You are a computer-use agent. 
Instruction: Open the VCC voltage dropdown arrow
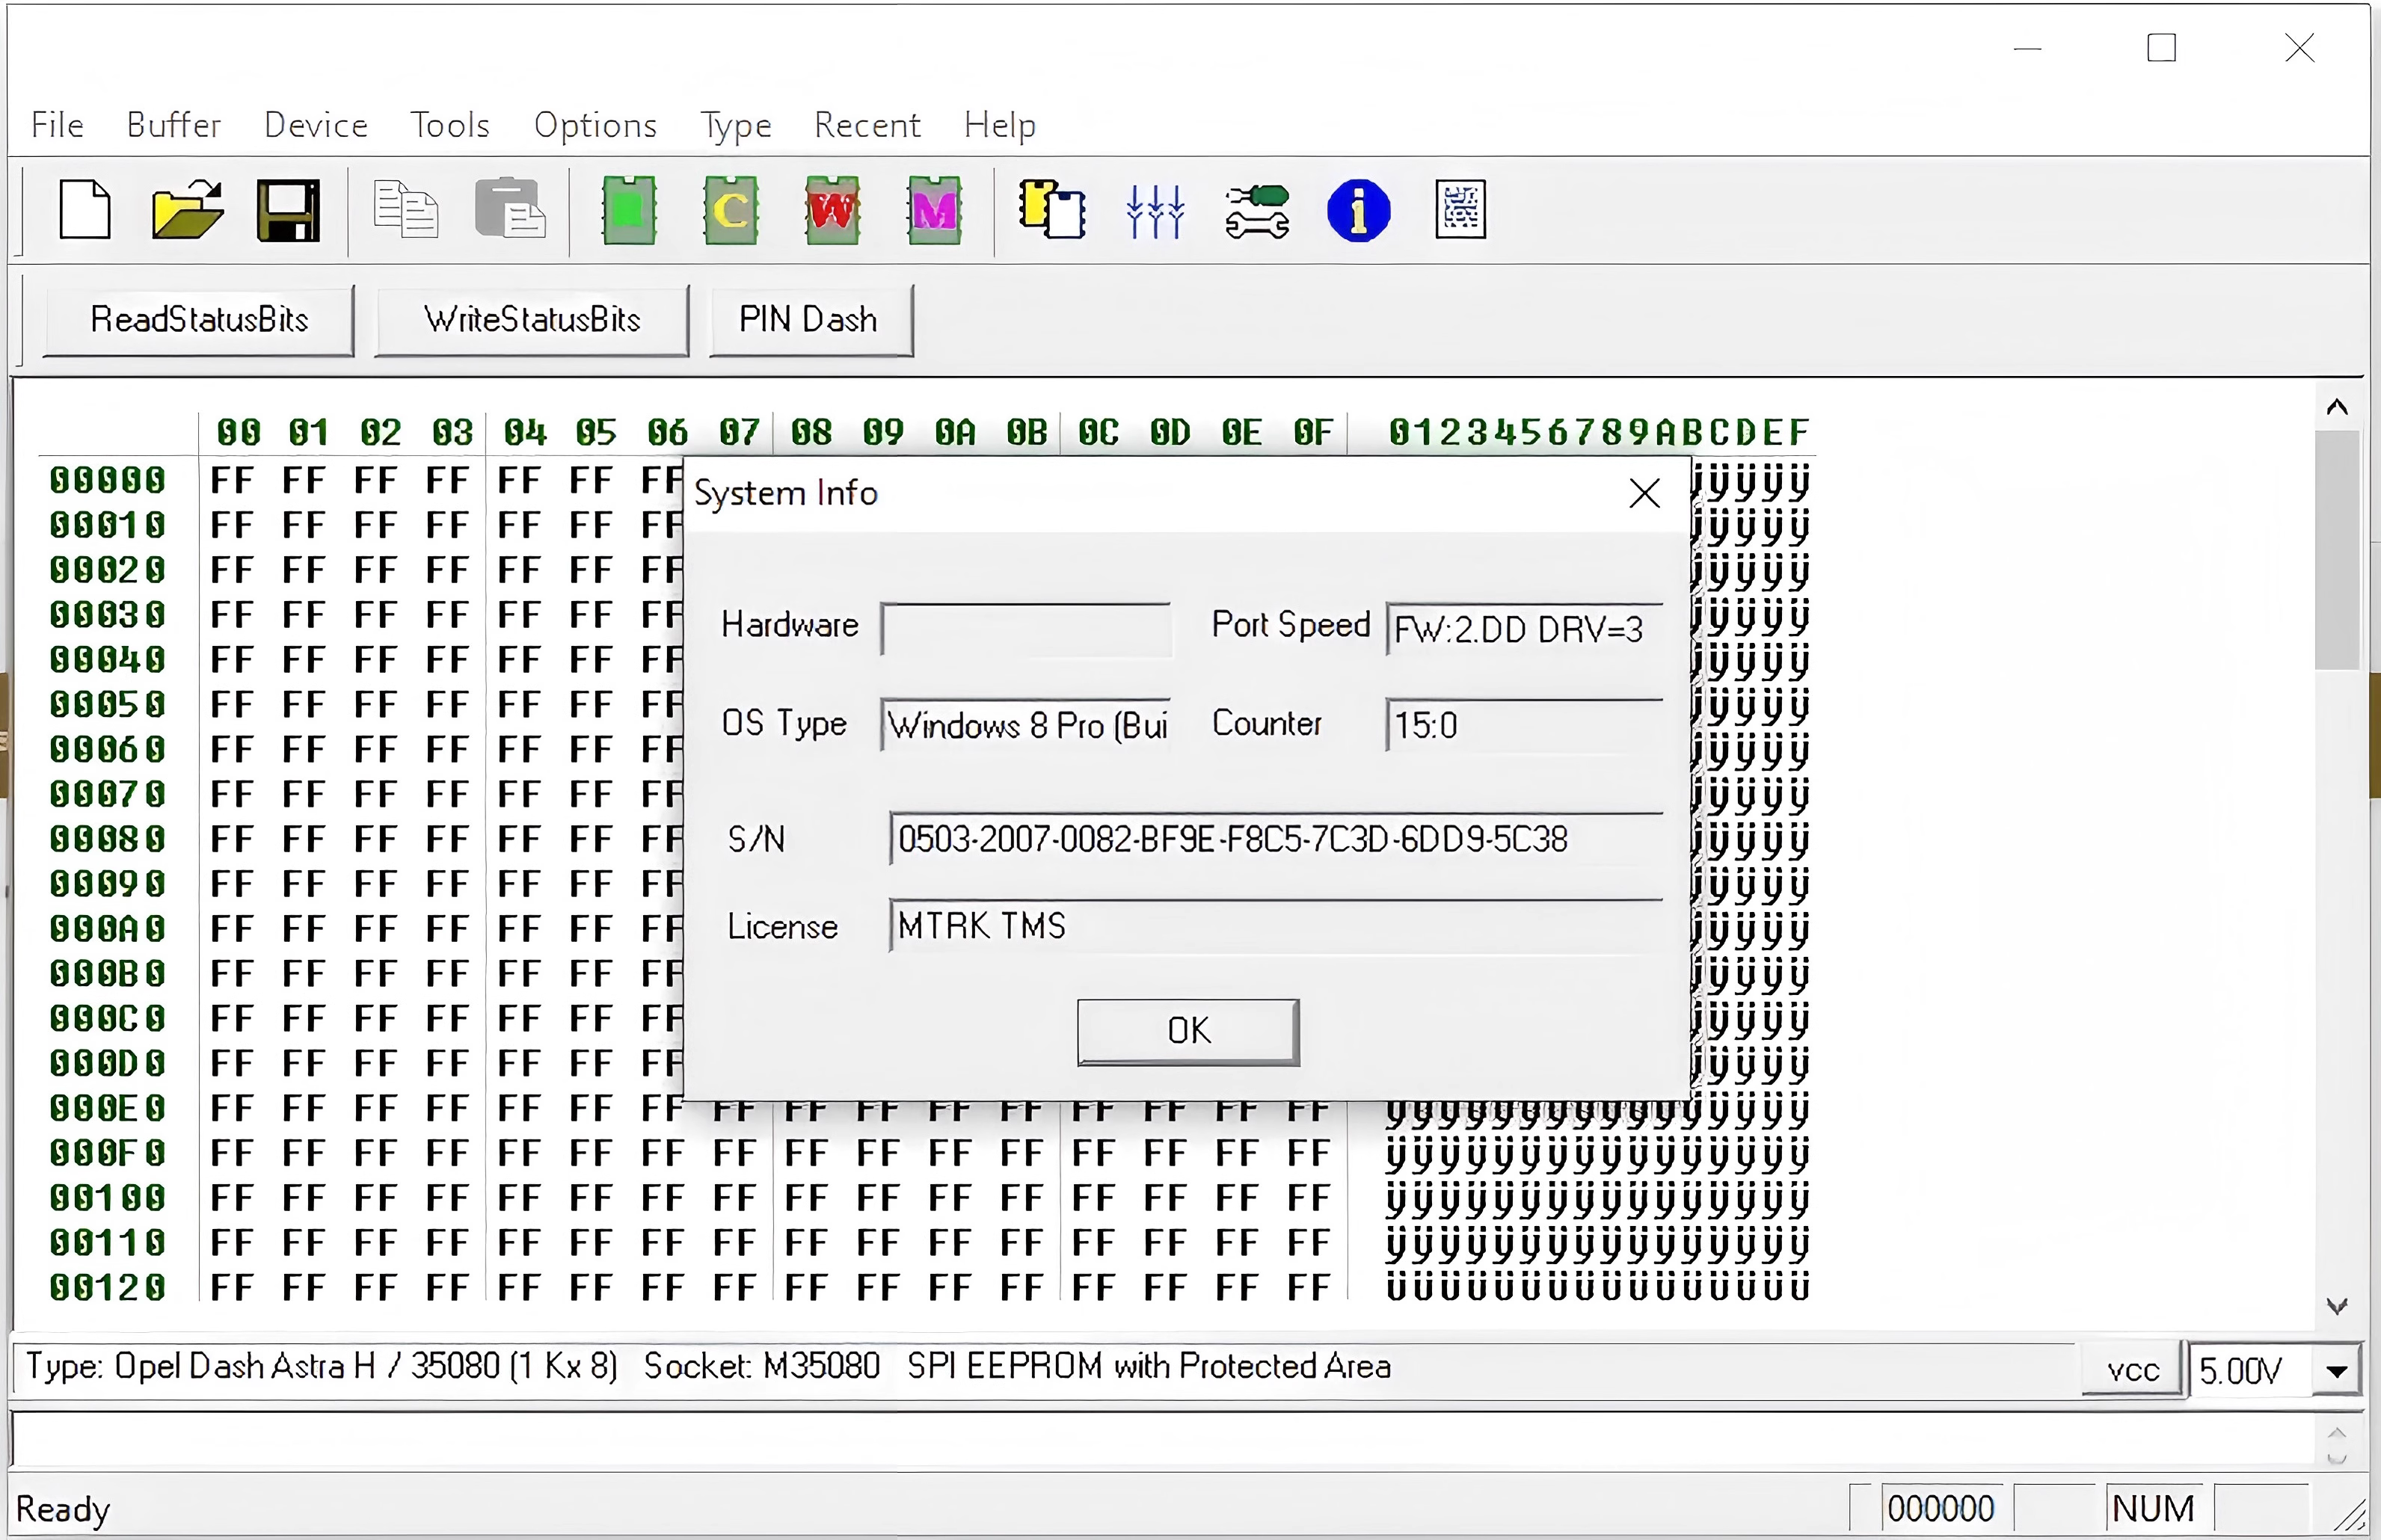click(2337, 1371)
